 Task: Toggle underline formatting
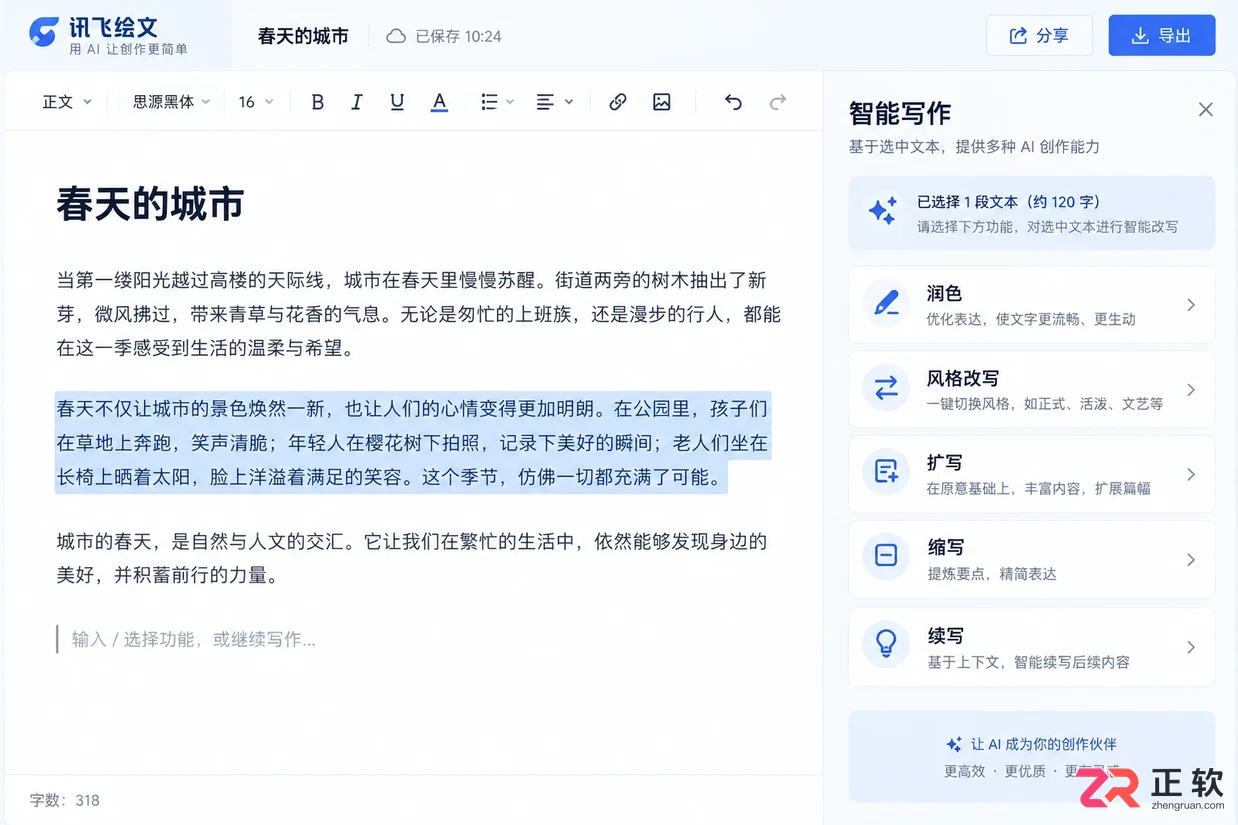click(397, 102)
